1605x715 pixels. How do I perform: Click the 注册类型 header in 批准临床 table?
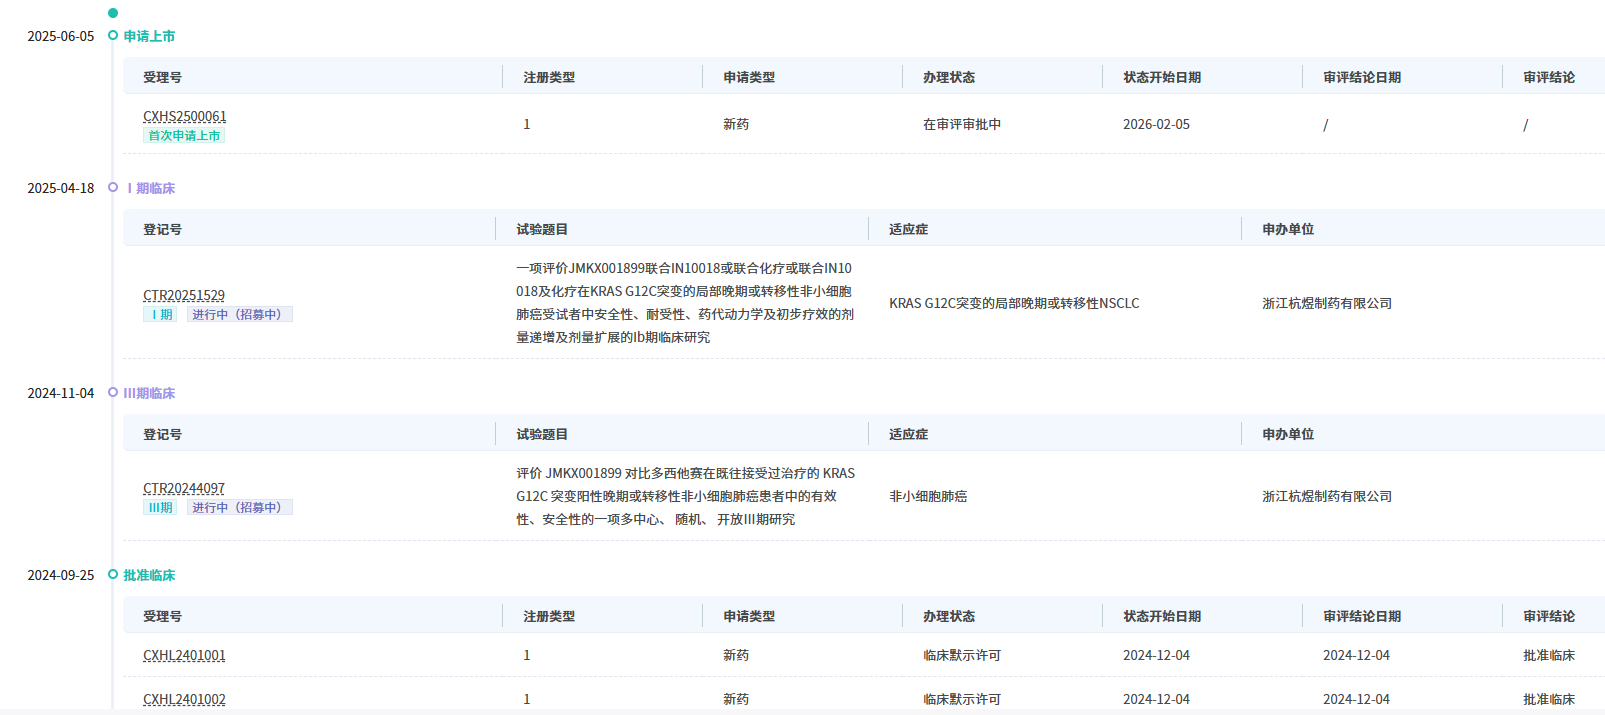(x=549, y=616)
